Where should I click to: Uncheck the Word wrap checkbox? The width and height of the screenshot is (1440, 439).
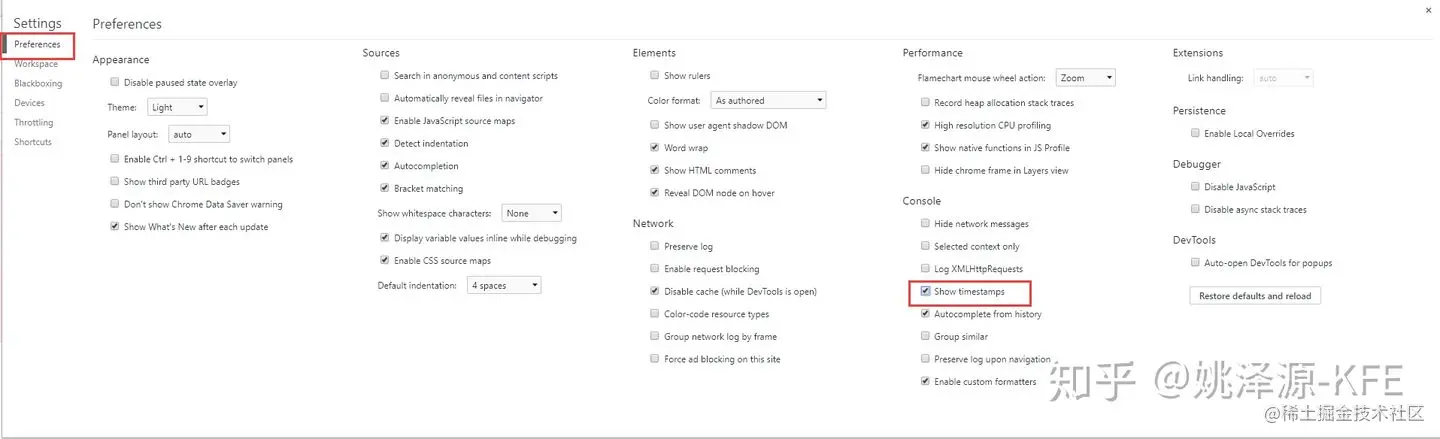[655, 148]
